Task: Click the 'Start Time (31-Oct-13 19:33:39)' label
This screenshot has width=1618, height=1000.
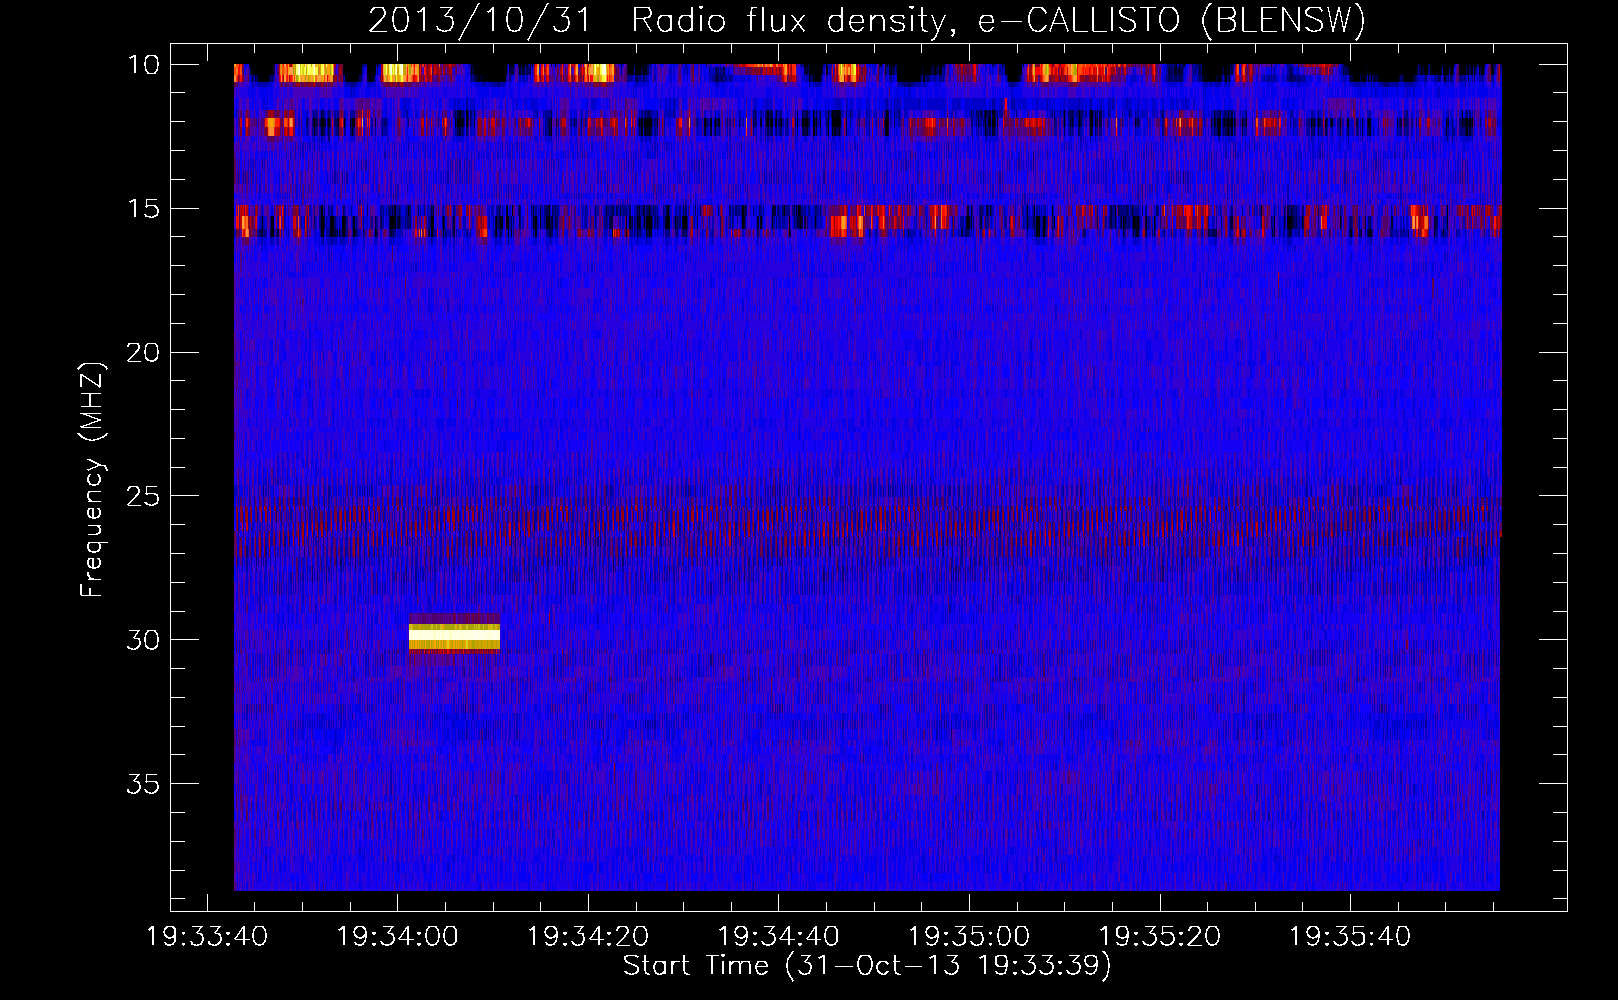Action: click(x=867, y=966)
